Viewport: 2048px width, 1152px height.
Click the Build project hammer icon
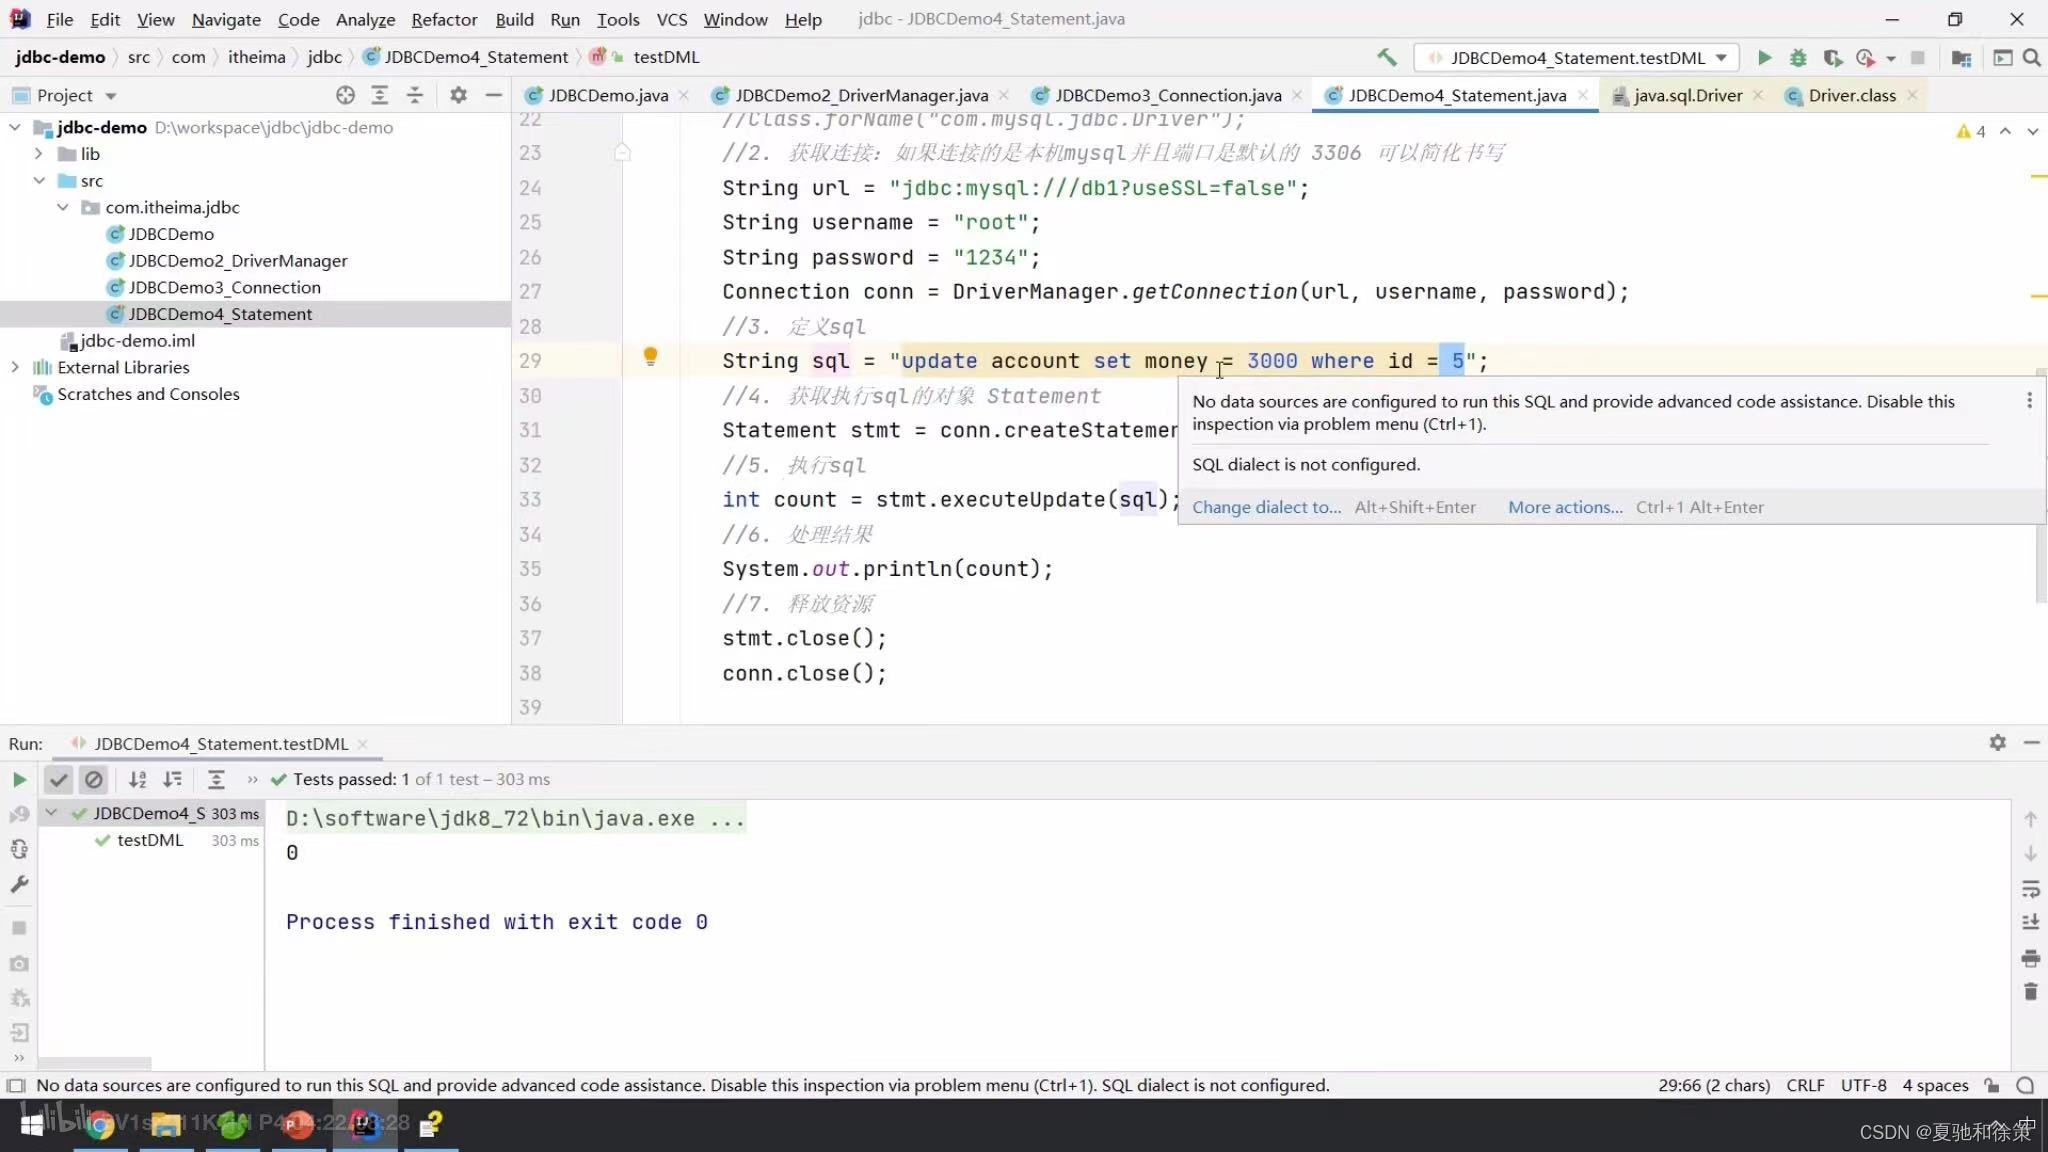point(1387,58)
